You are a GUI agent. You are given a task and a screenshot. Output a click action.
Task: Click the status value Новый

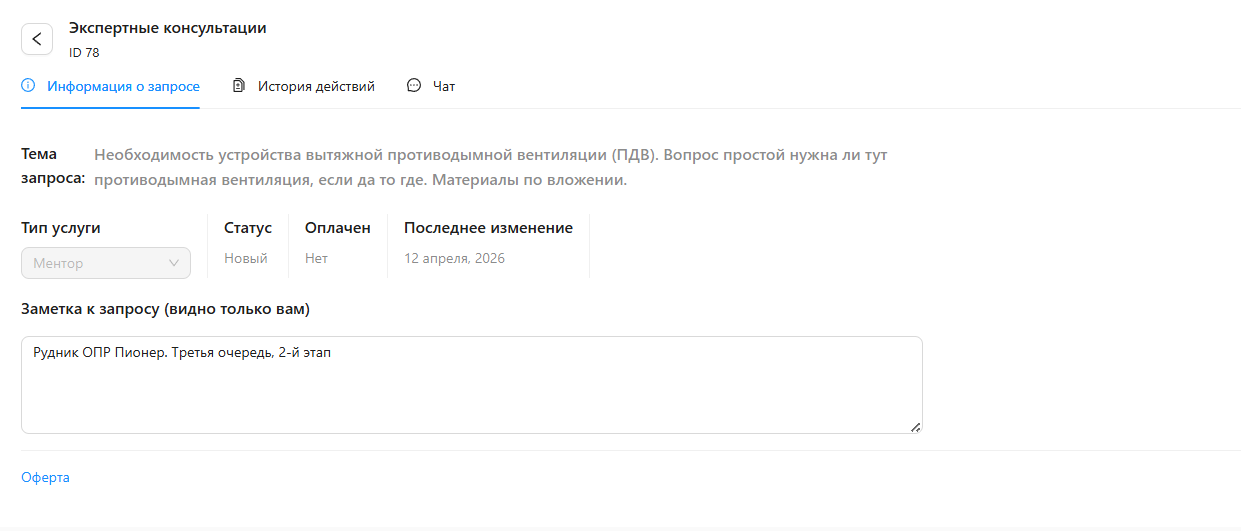(246, 258)
